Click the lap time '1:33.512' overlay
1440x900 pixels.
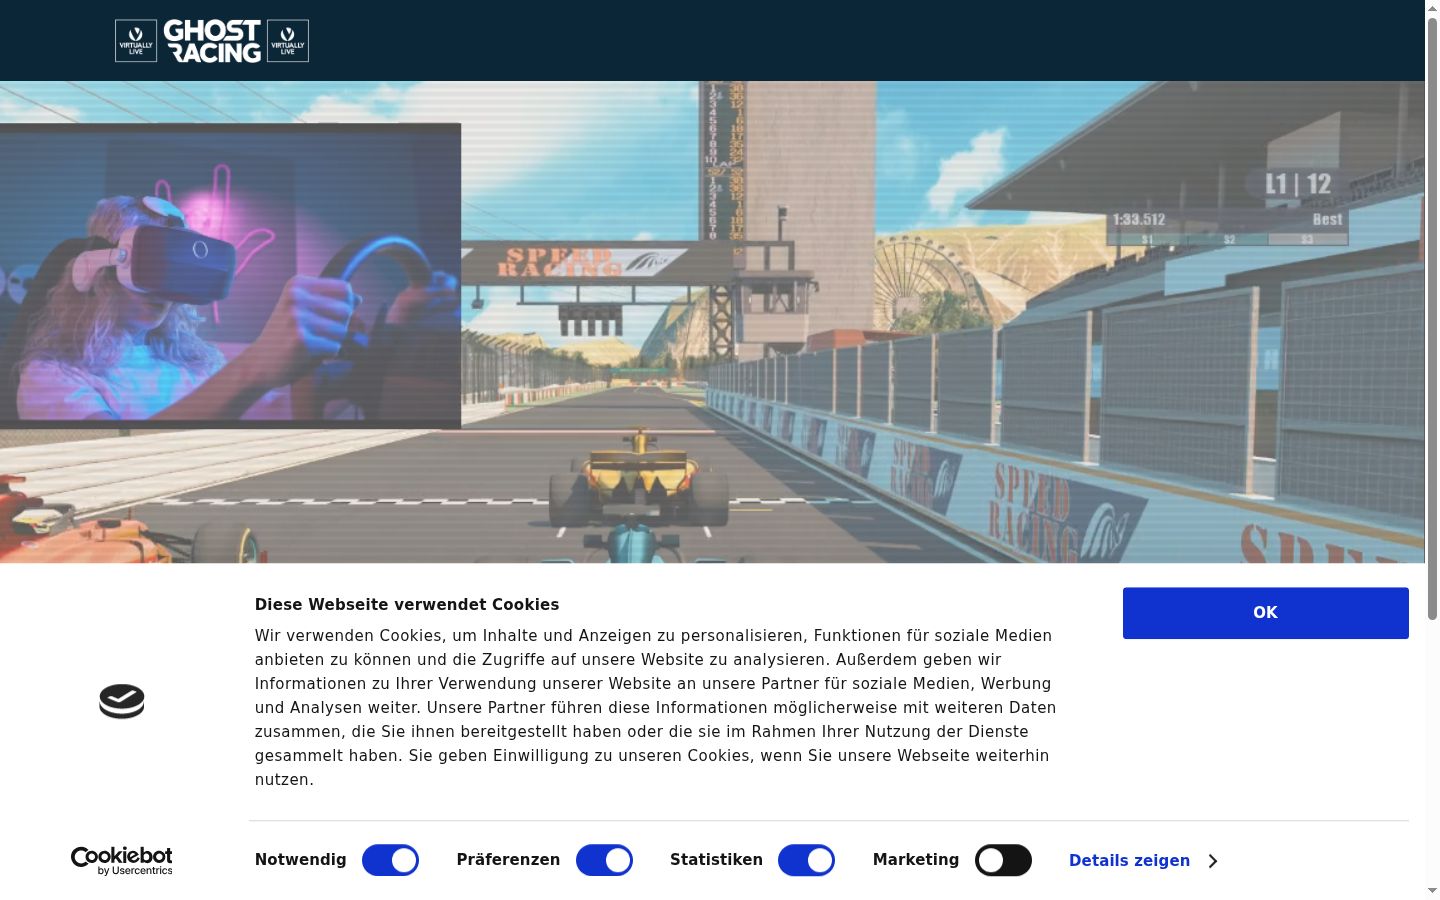coord(1139,220)
